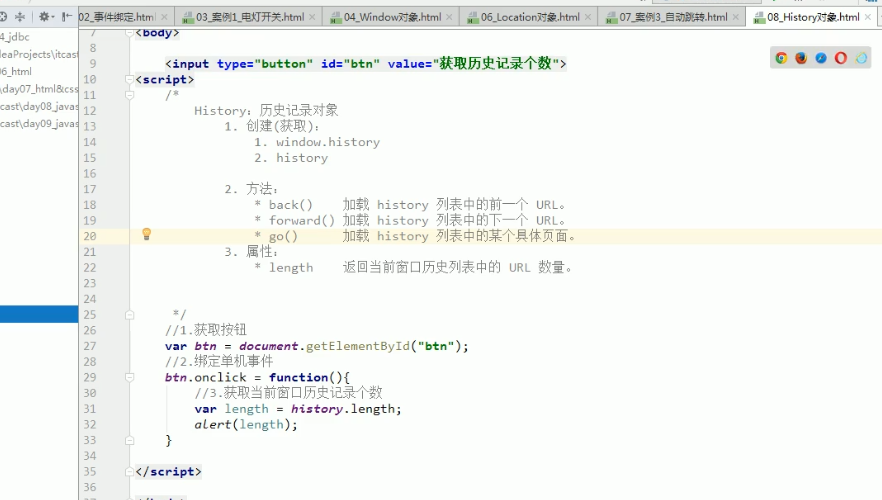Image resolution: width=882 pixels, height=500 pixels.
Task: Select the day07_html&css project tree item
Action: point(39,89)
